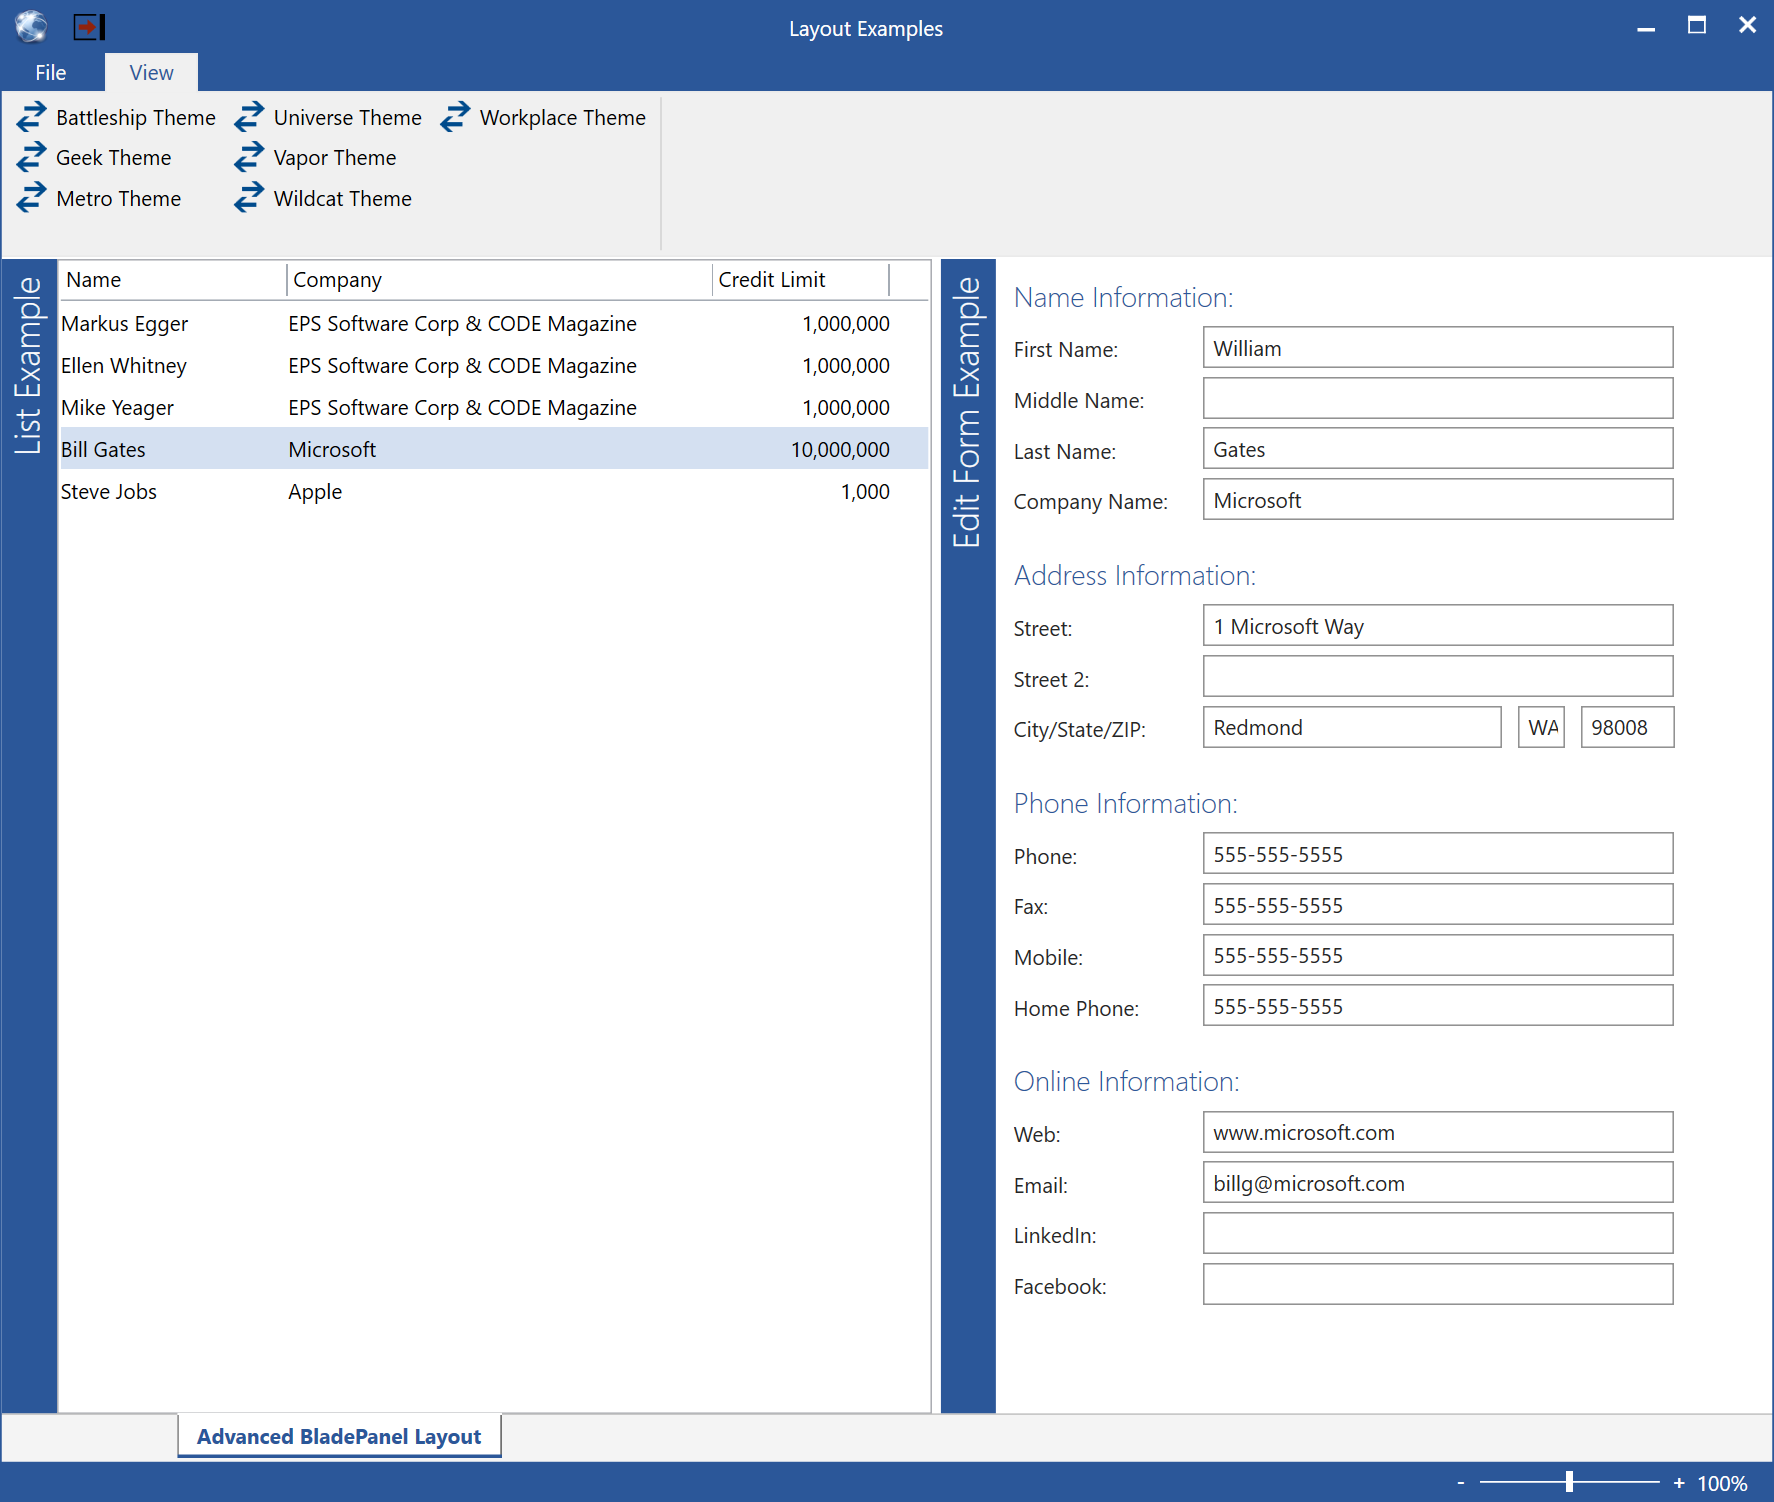
Task: Switch to Workplace Theme
Action: click(543, 117)
